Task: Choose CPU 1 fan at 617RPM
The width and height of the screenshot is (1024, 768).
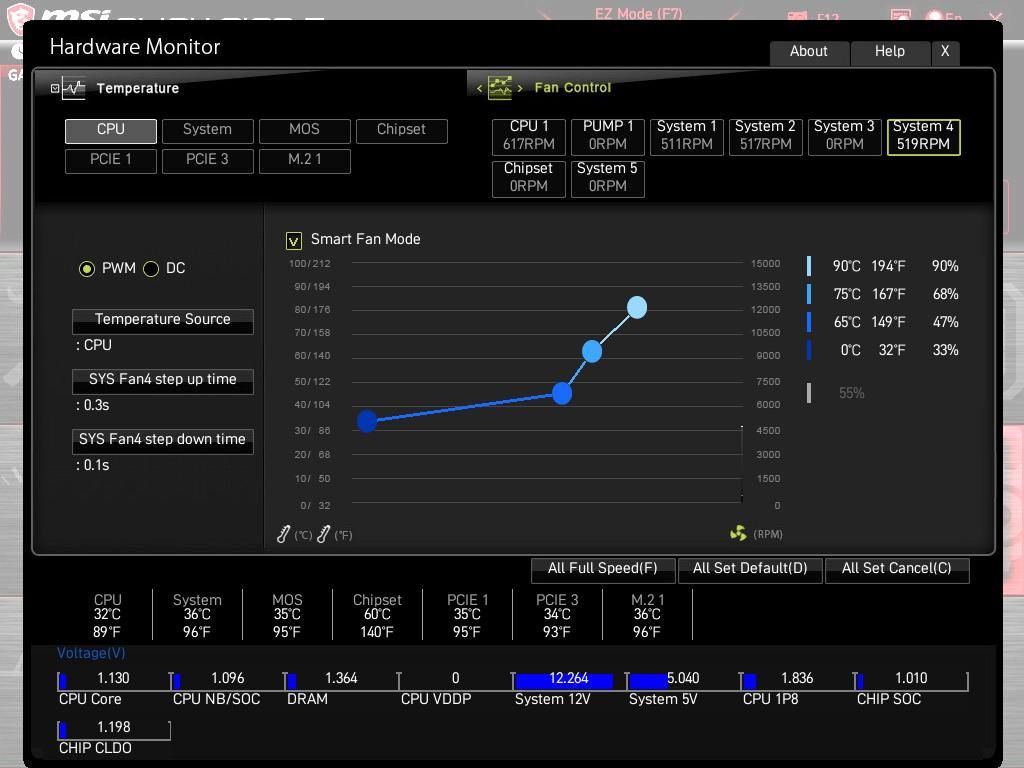Action: 529,136
